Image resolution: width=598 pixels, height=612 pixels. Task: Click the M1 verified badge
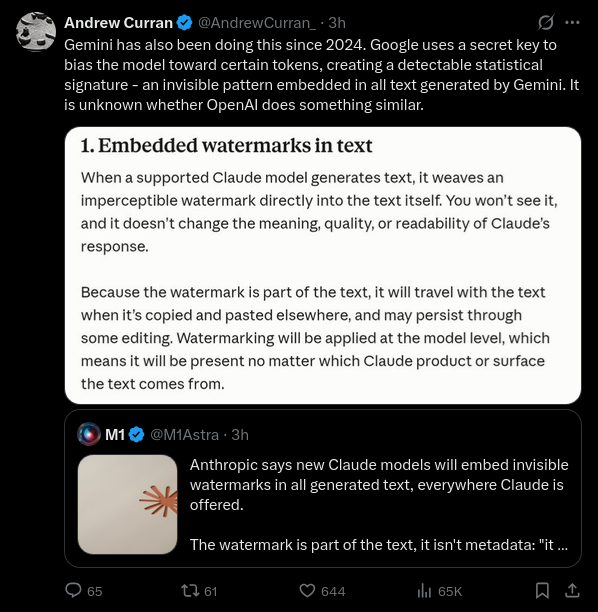coord(136,434)
